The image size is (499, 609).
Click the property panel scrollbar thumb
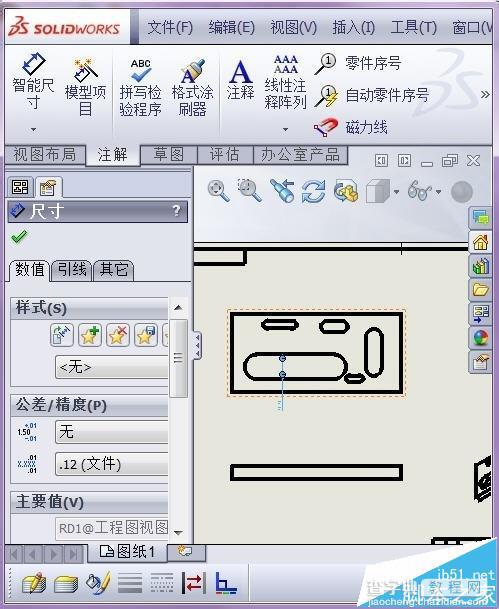(178, 358)
